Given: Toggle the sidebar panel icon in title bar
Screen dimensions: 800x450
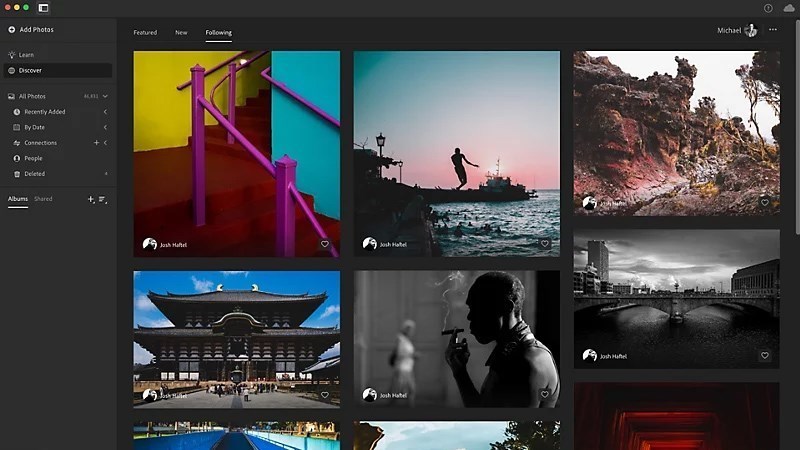Looking at the screenshot, I should point(43,8).
